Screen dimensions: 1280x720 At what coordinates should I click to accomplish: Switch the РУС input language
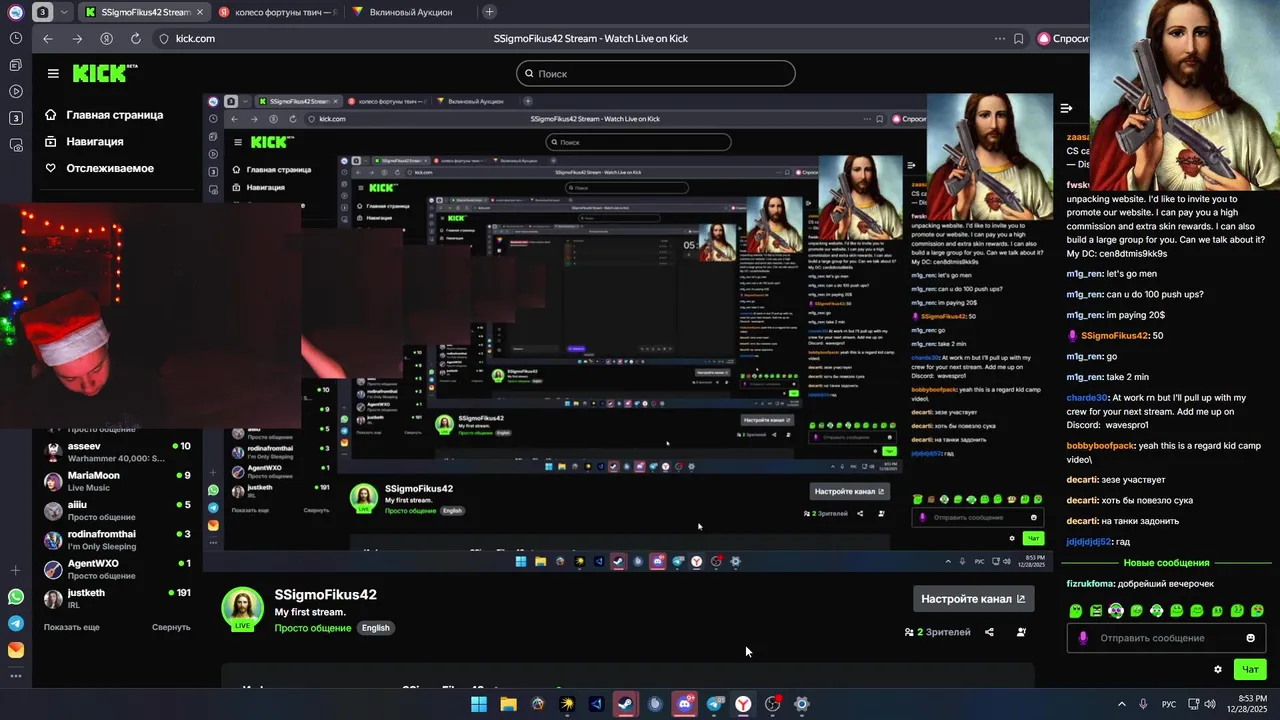[x=1168, y=704]
